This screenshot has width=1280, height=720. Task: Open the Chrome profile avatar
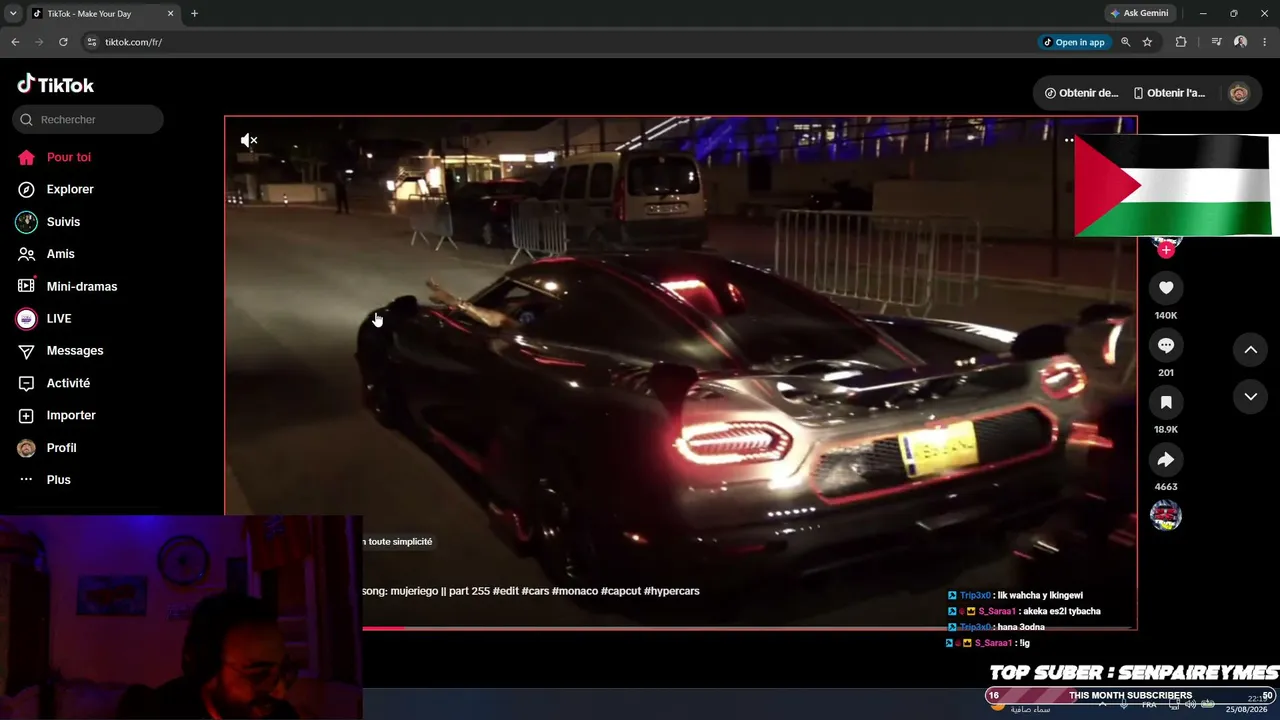point(1241,42)
